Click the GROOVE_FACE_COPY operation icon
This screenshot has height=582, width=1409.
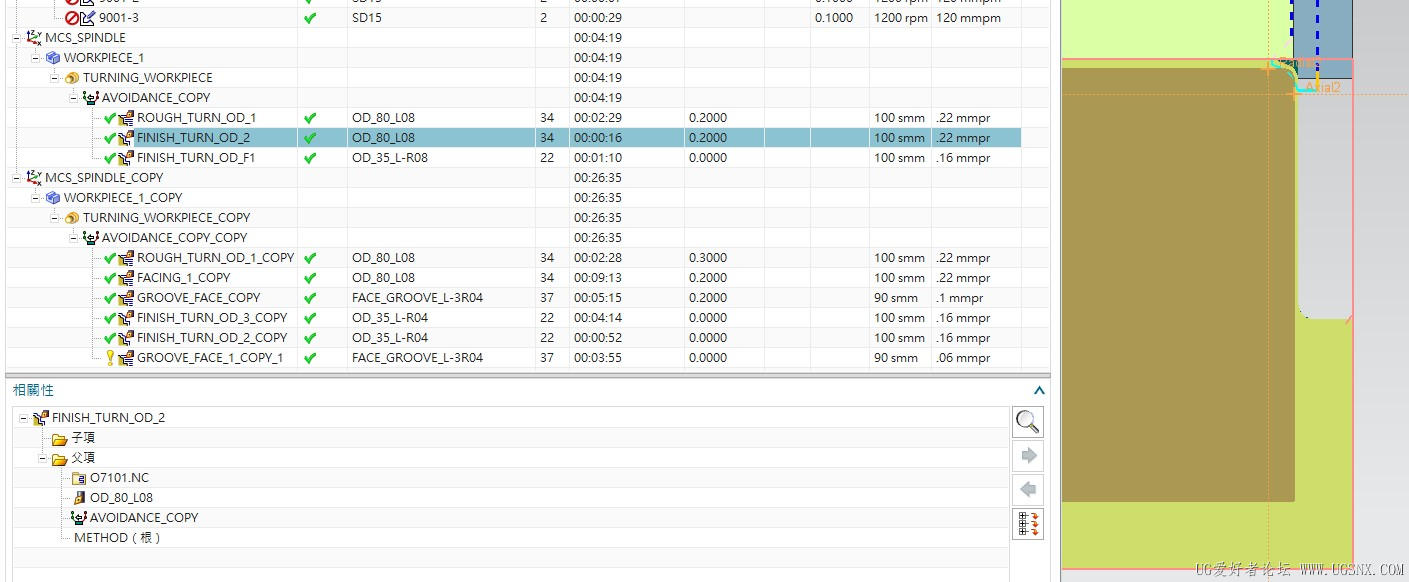click(x=126, y=297)
